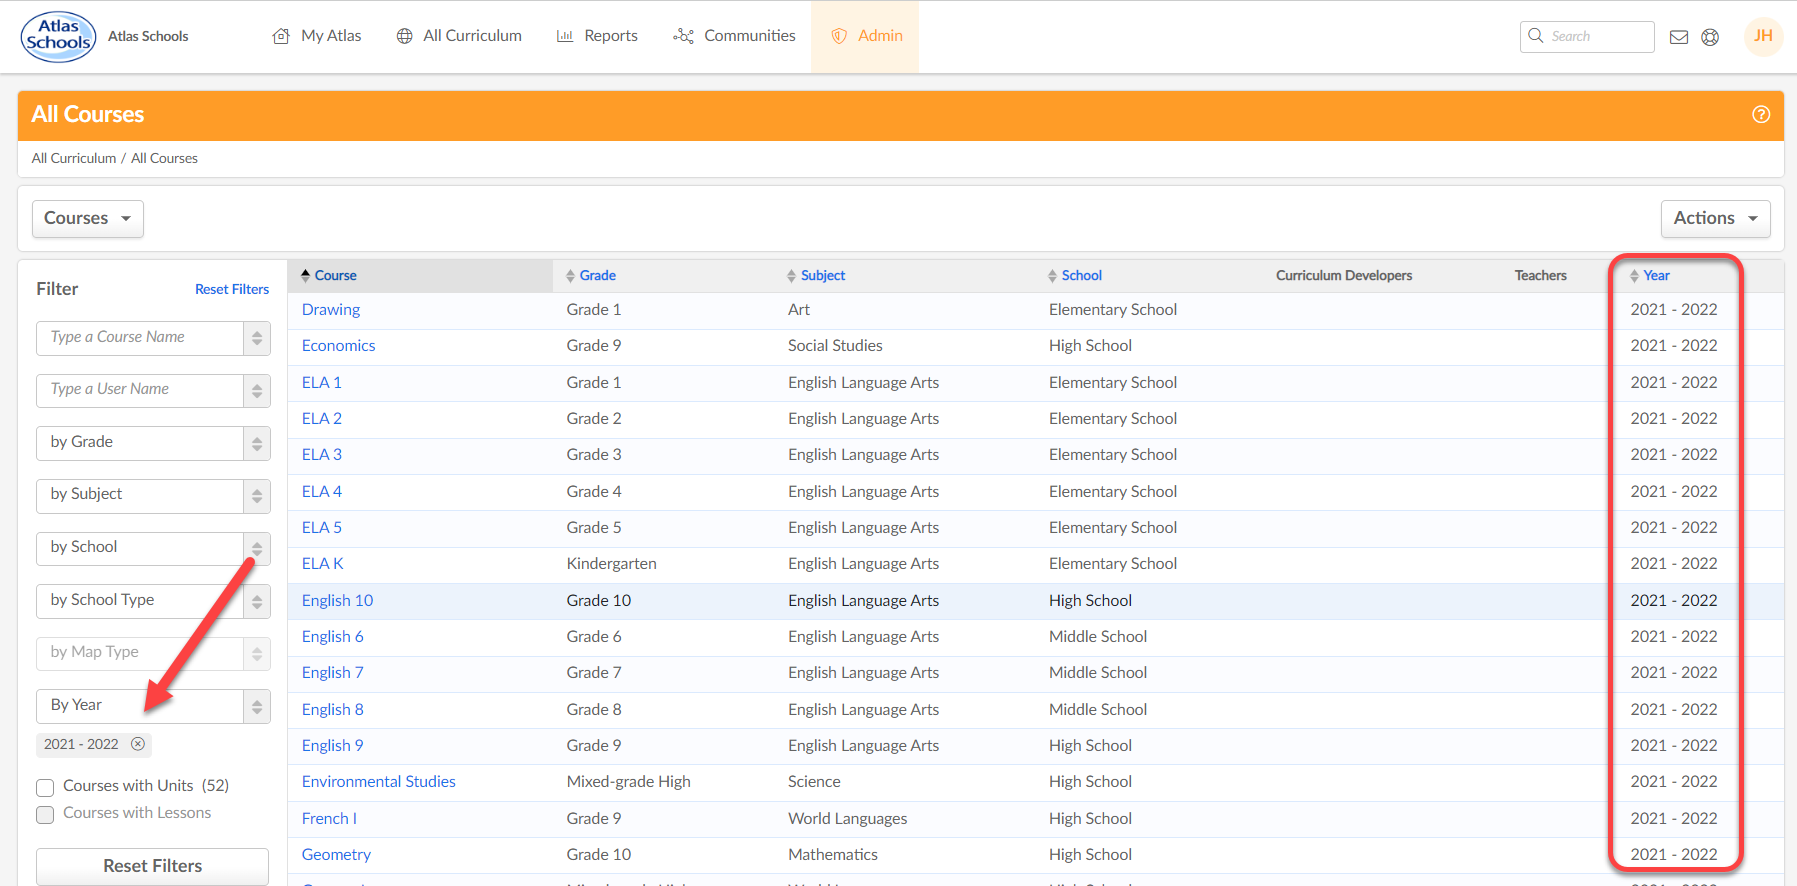Open the Geometry course
The height and width of the screenshot is (886, 1797).
[x=336, y=855]
